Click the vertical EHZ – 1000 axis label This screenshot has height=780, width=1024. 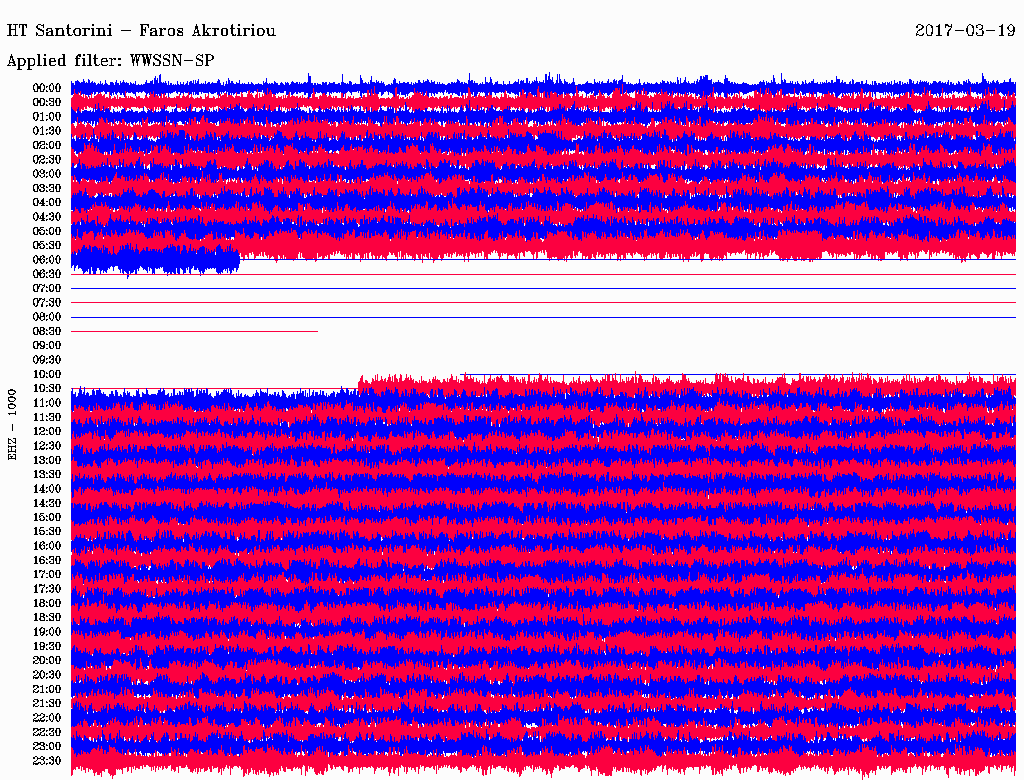tap(13, 425)
